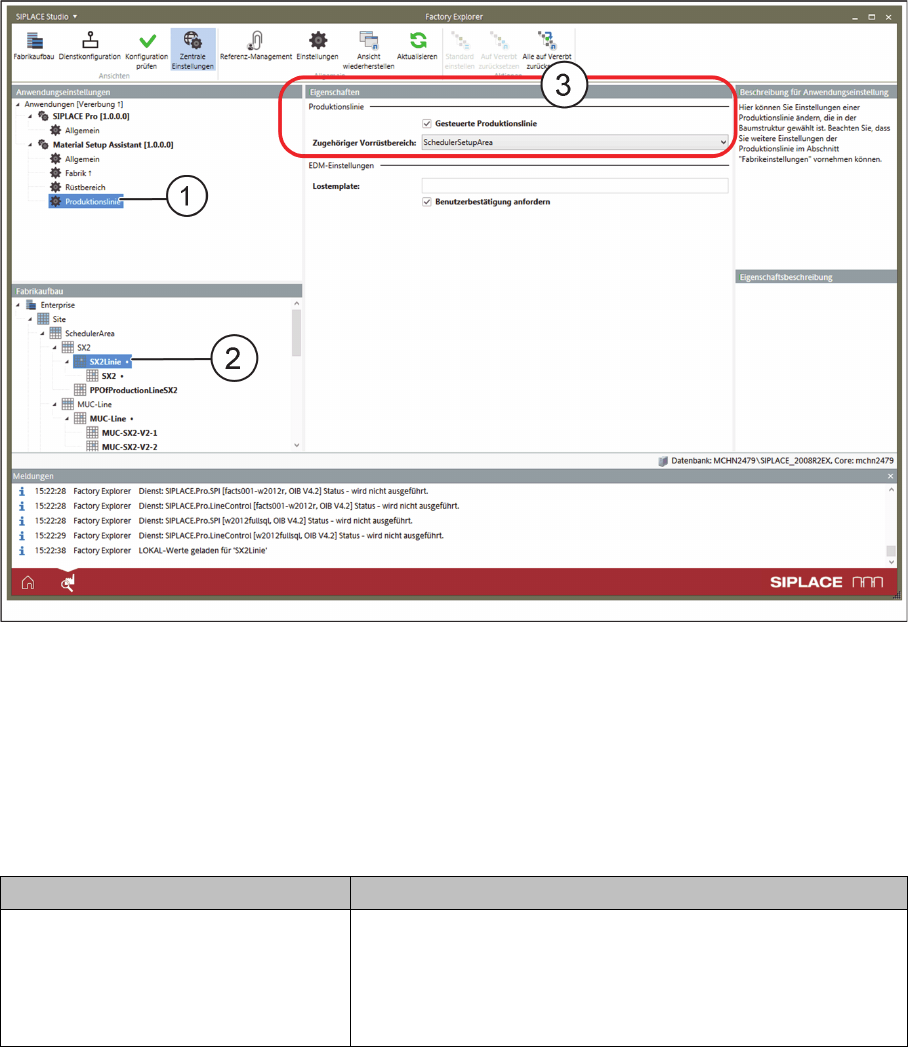Open the Fabrikaufbau view icon
The width and height of the screenshot is (908, 1047).
coord(34,41)
